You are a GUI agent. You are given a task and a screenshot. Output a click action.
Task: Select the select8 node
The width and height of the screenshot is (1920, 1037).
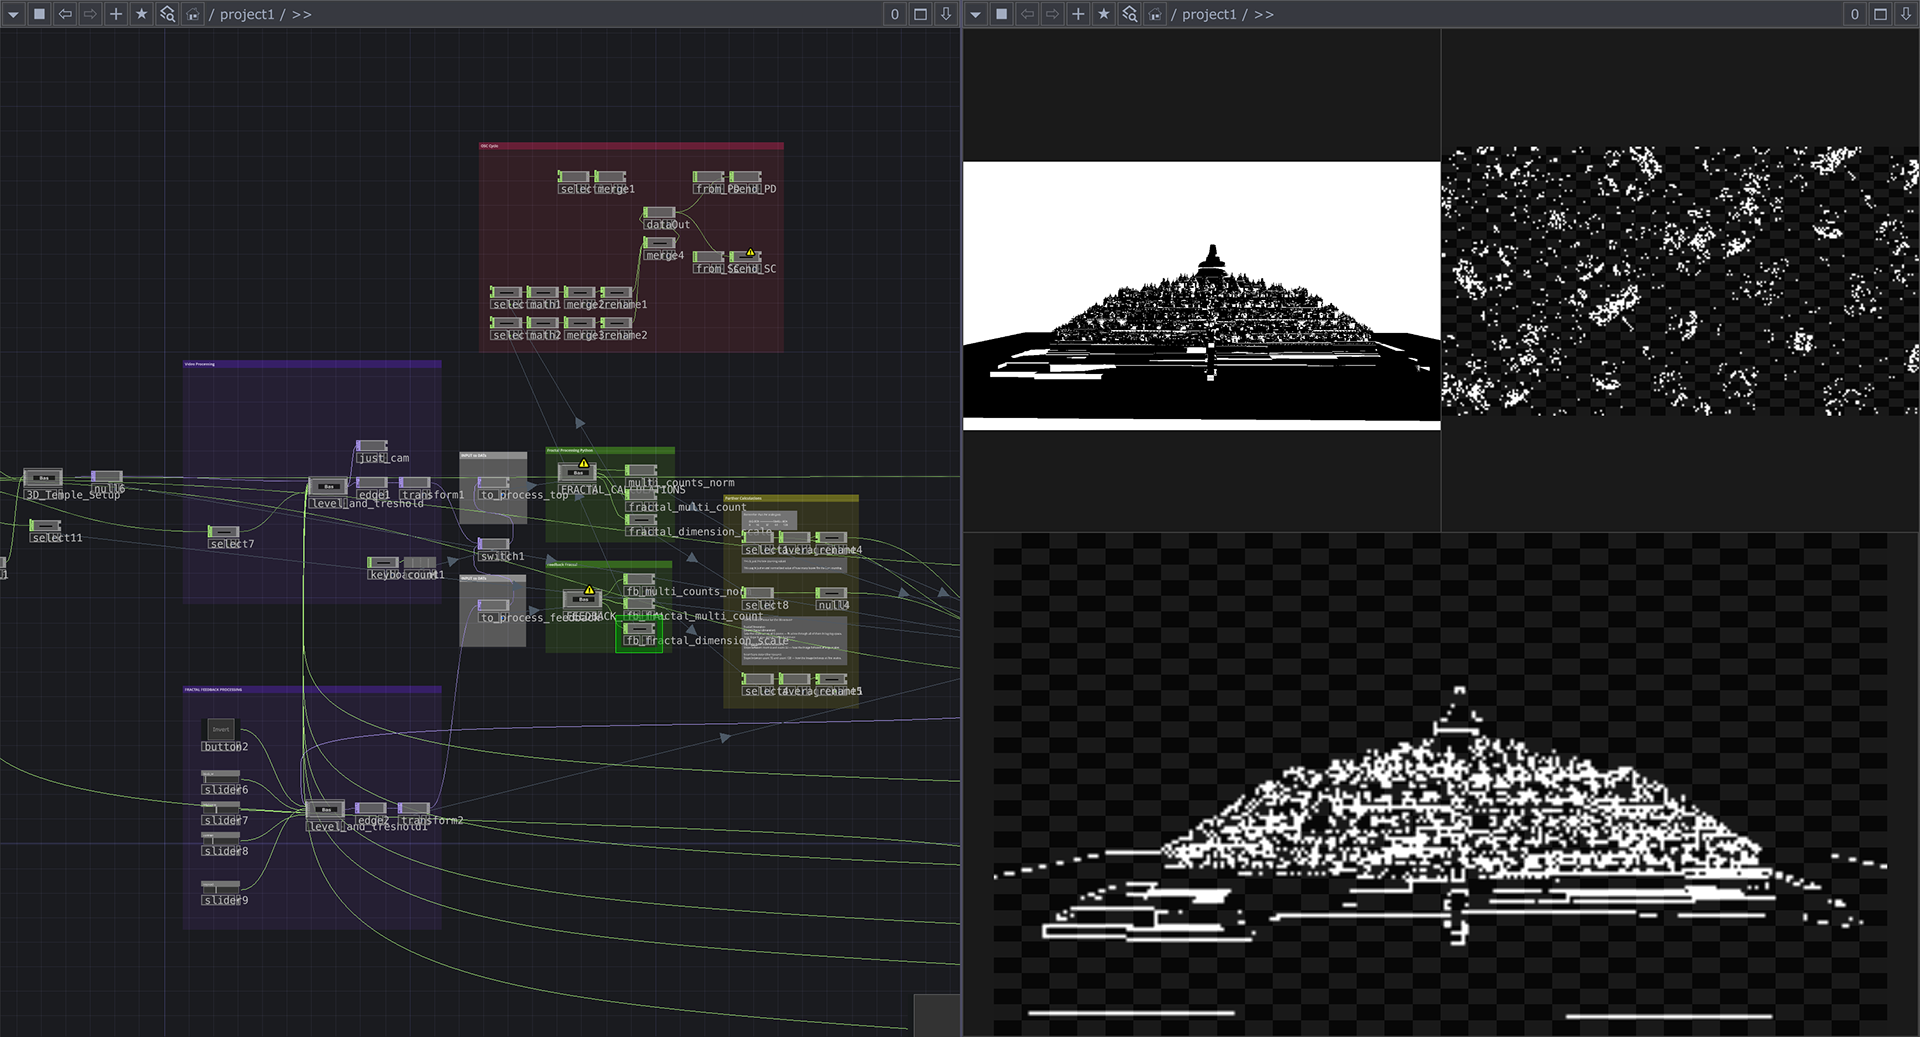click(758, 593)
